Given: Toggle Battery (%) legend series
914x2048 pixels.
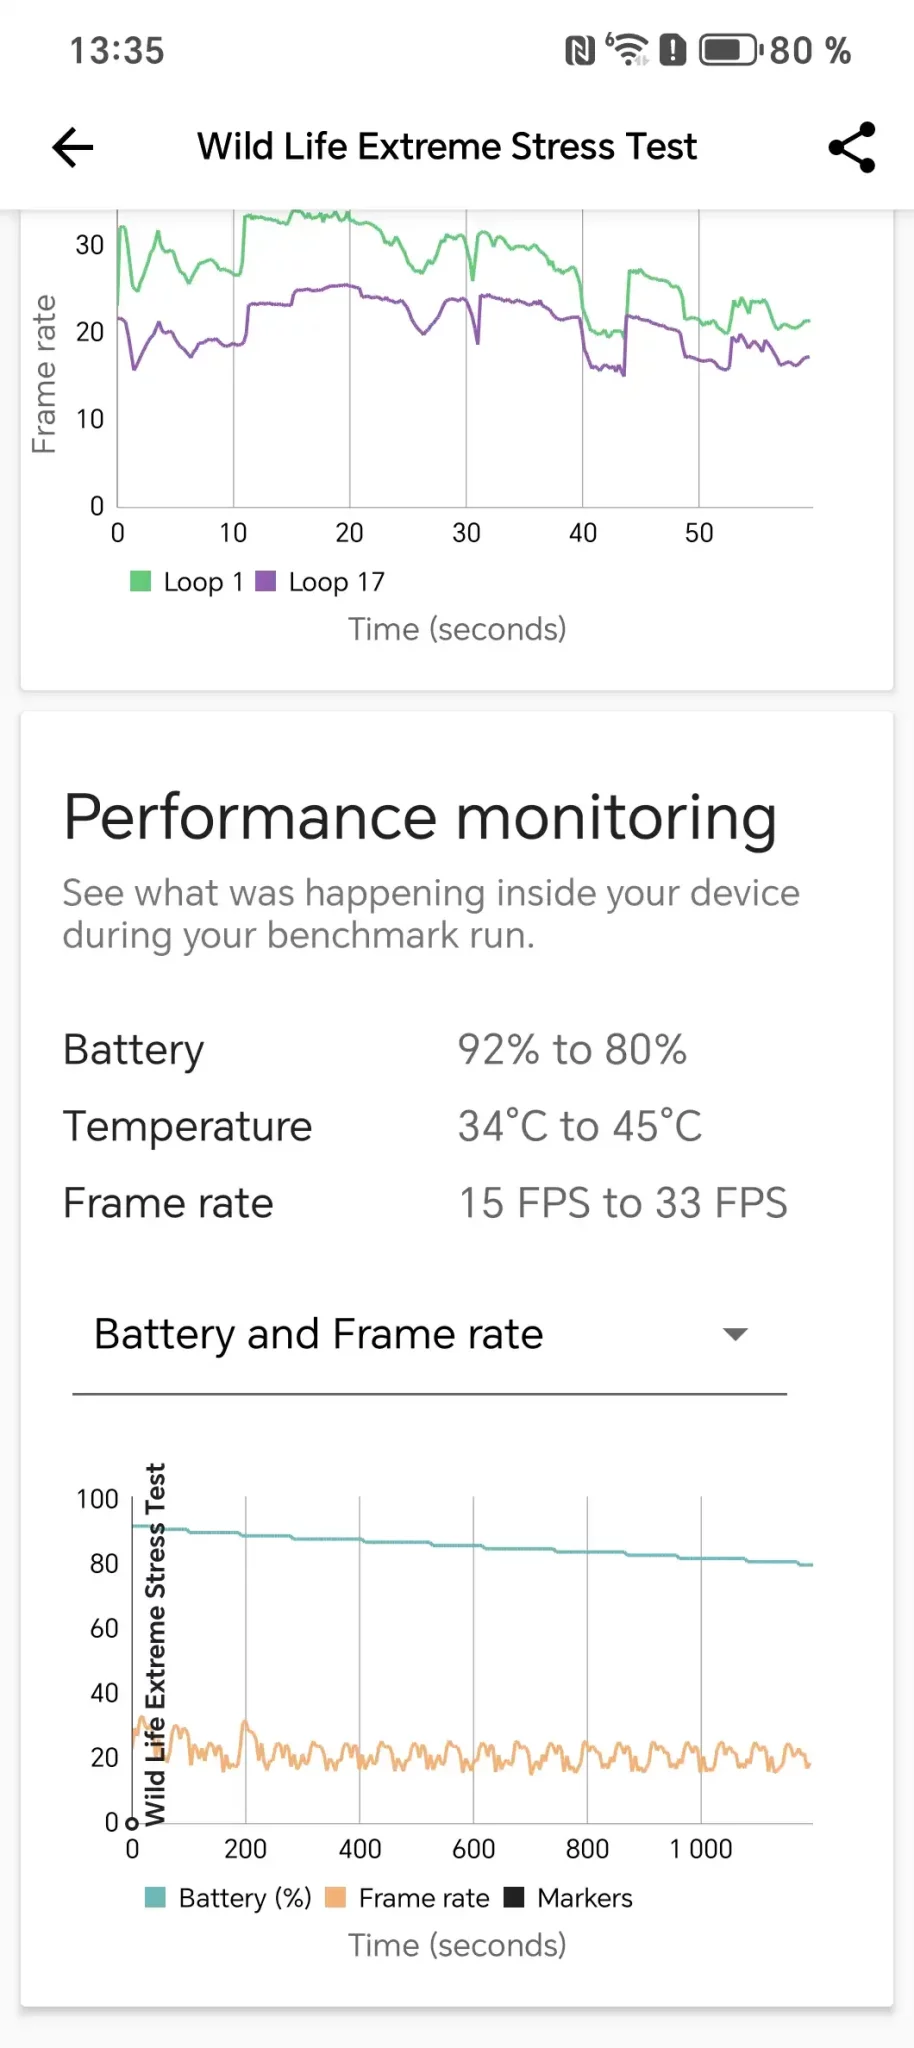Looking at the screenshot, I should 229,1898.
